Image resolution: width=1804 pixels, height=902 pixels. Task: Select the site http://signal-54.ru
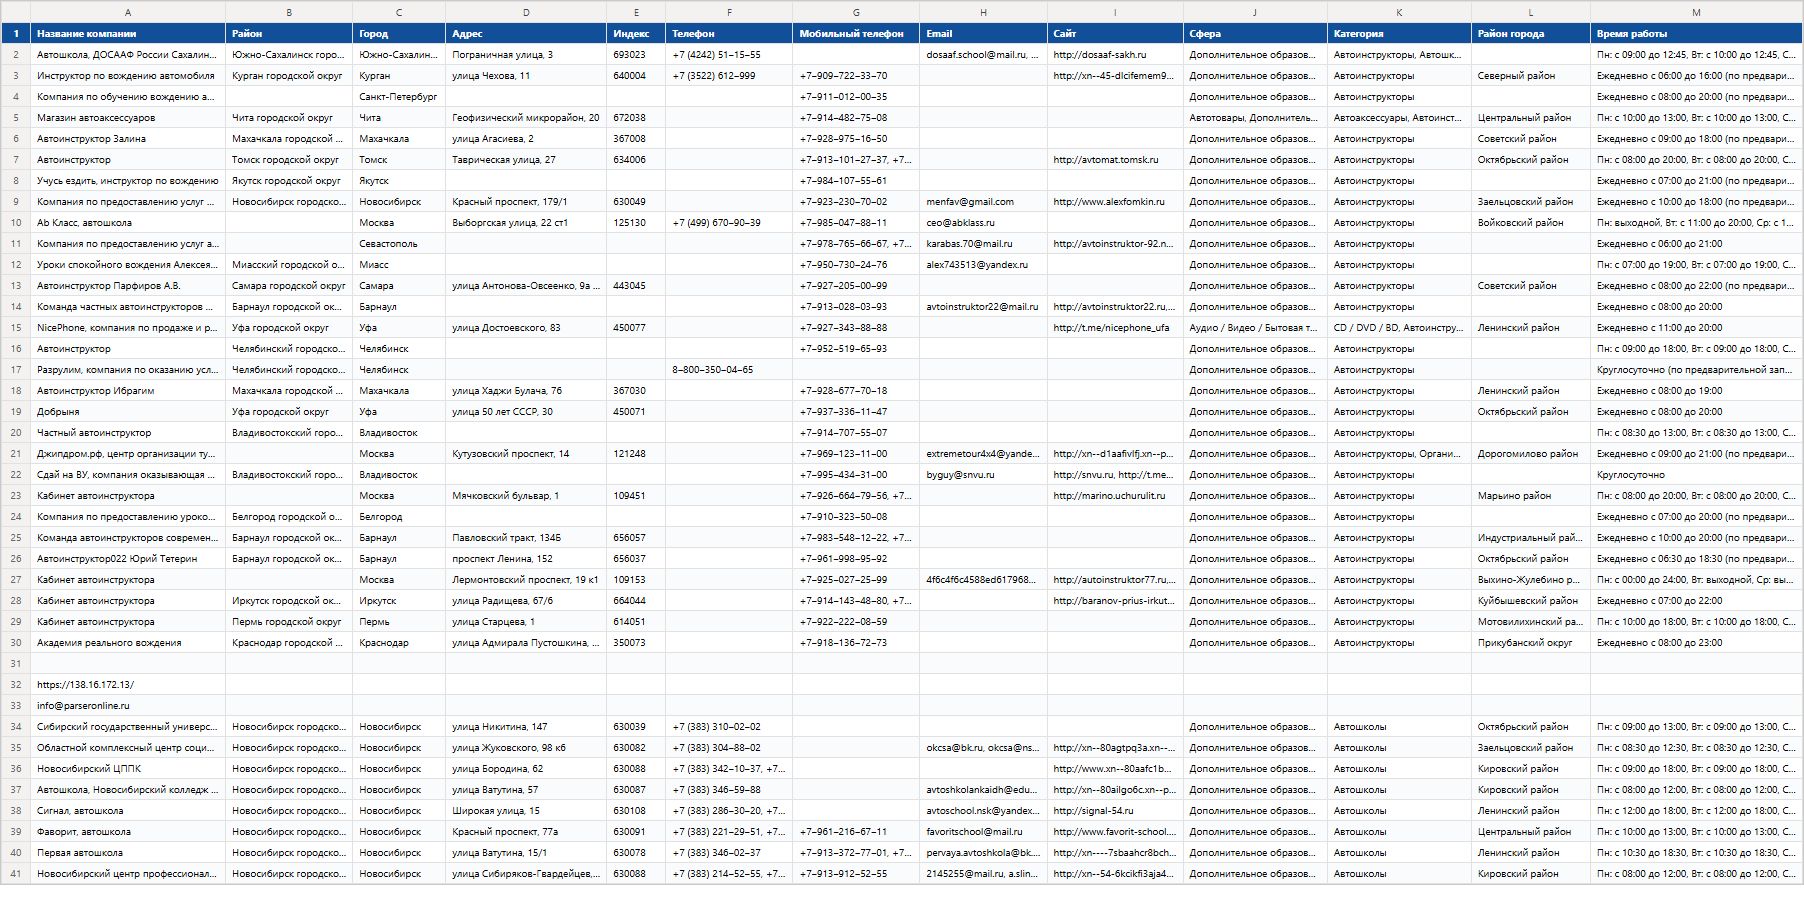(1115, 811)
